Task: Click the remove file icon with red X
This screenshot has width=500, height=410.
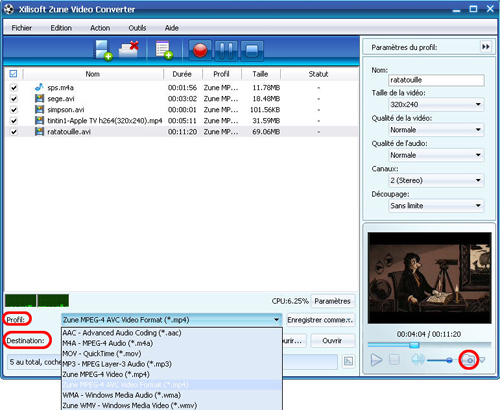Action: click(x=129, y=50)
